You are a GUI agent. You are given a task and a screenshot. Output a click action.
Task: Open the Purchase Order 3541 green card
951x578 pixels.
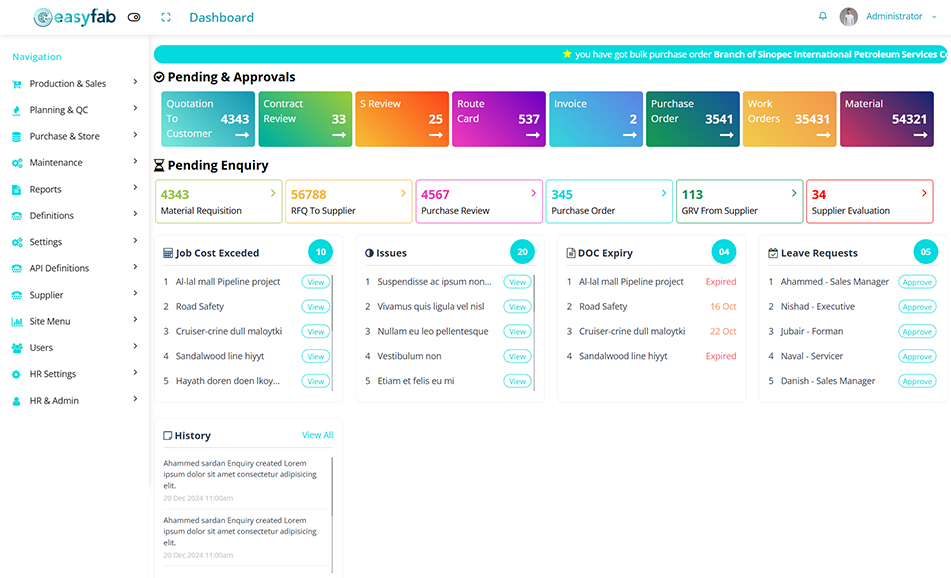click(692, 119)
